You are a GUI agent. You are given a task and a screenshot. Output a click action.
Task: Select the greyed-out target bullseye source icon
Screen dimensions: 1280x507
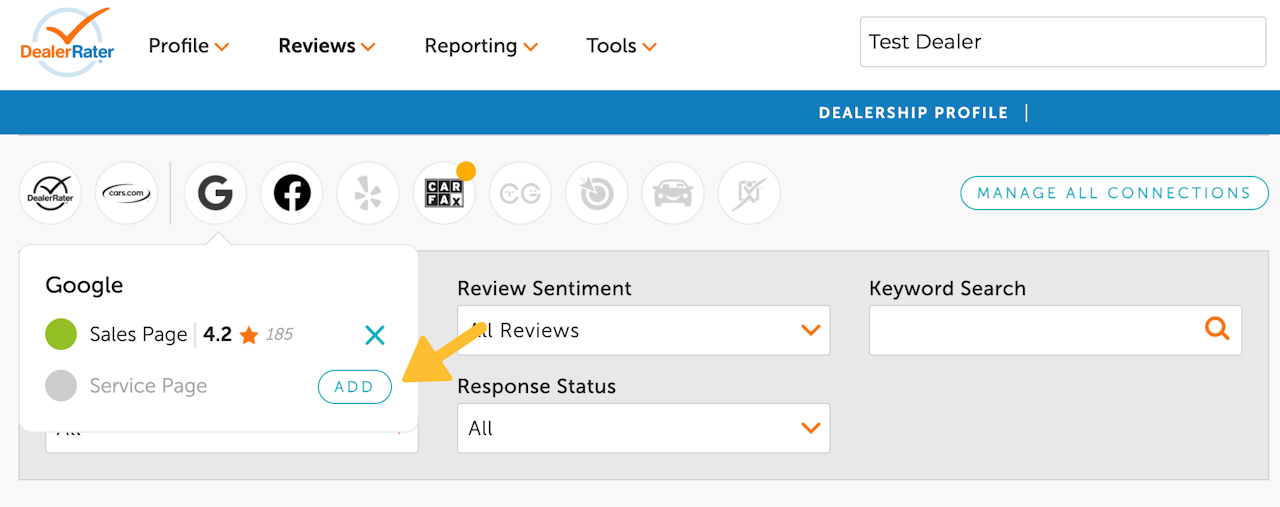[x=596, y=193]
